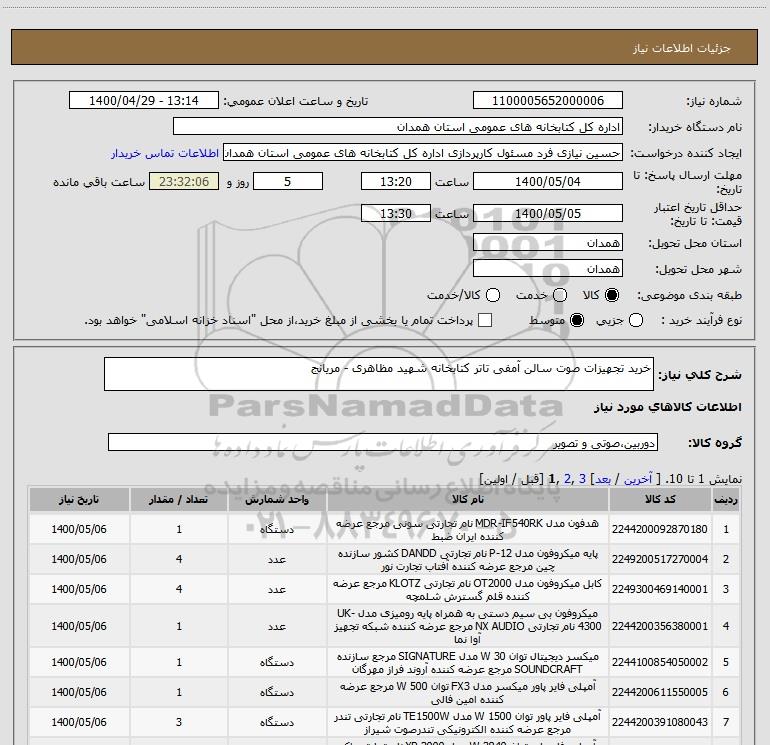Click the جزئیات اطلاعات نیاز page header

[x=682, y=48]
